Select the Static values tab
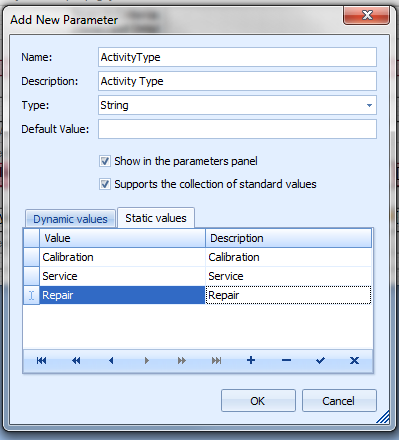Viewport: 399px width, 440px height. [156, 218]
